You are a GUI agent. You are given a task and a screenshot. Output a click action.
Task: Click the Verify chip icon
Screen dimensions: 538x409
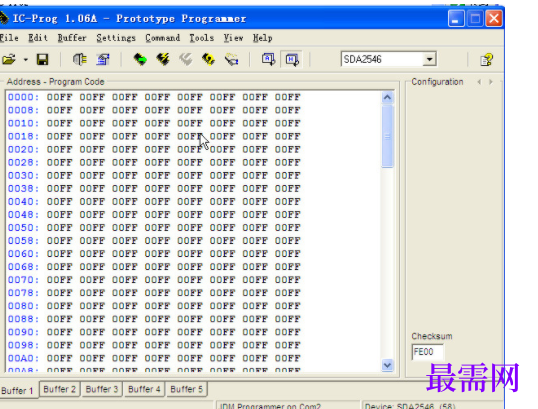pos(232,60)
